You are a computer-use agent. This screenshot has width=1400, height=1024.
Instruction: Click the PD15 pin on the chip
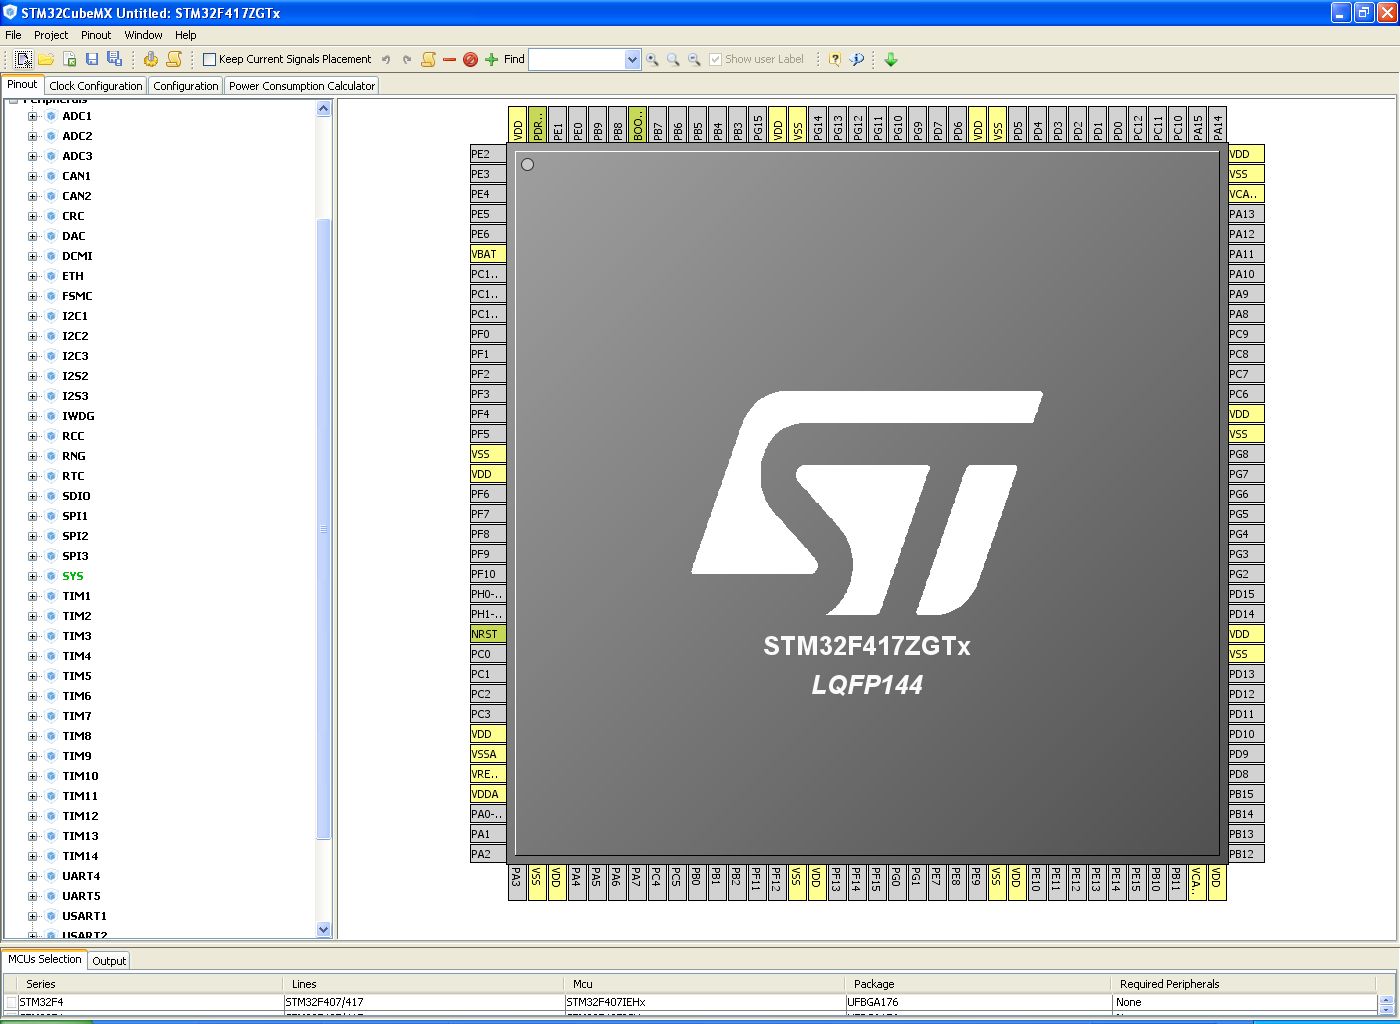pos(1246,594)
